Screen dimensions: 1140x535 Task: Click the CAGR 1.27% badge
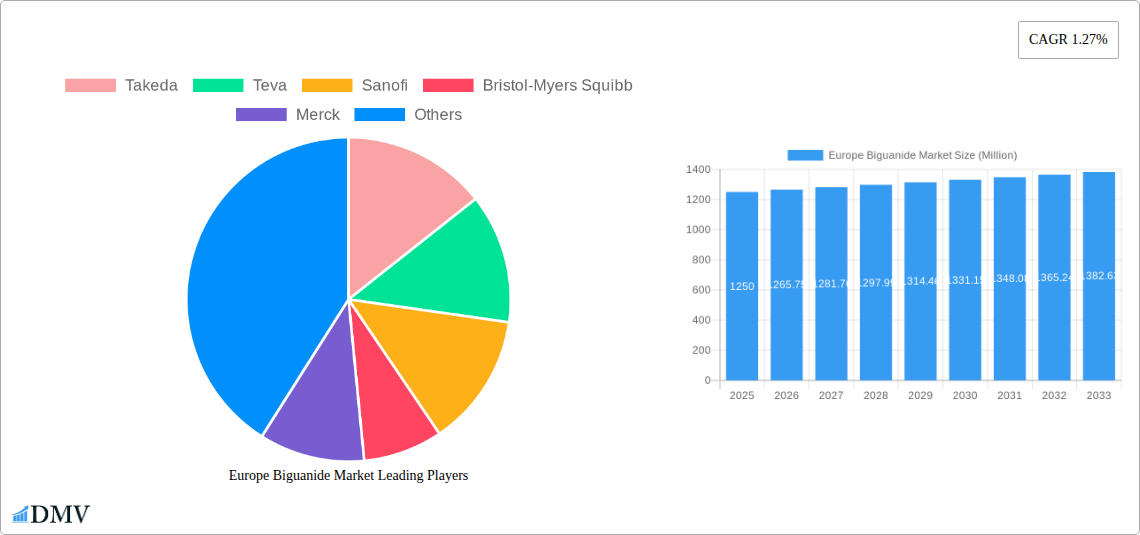(1068, 40)
